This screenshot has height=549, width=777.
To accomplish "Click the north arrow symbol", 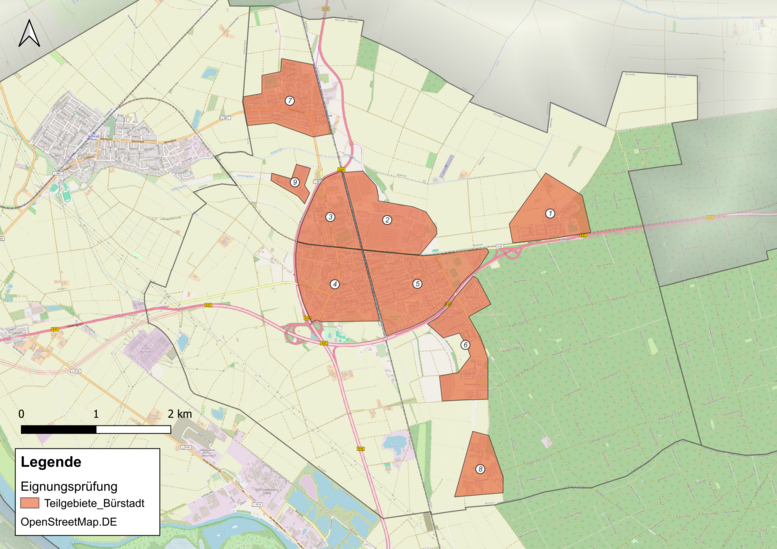I will point(30,34).
